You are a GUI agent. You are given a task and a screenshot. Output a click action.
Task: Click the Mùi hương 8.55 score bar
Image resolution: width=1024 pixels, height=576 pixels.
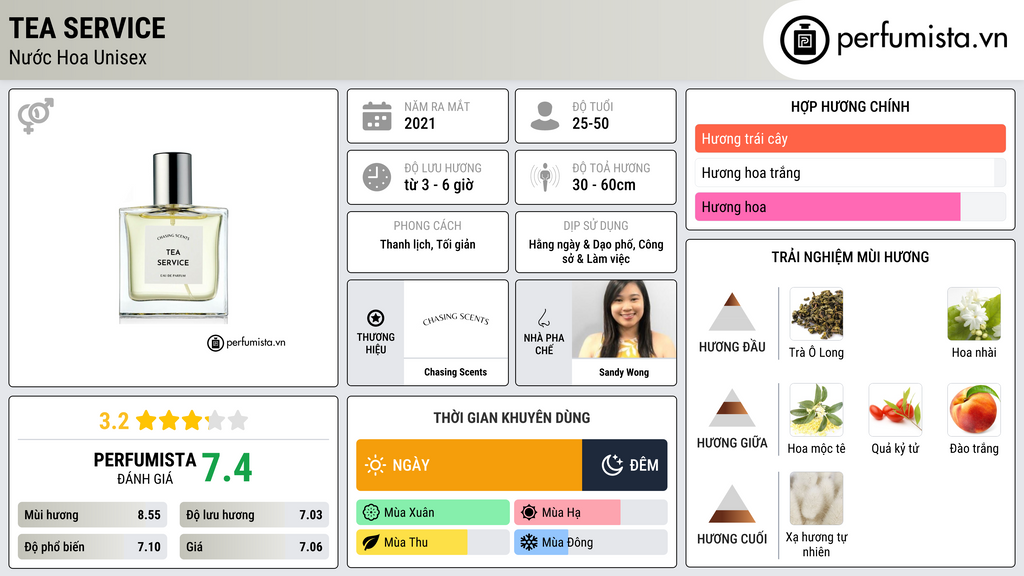click(93, 515)
